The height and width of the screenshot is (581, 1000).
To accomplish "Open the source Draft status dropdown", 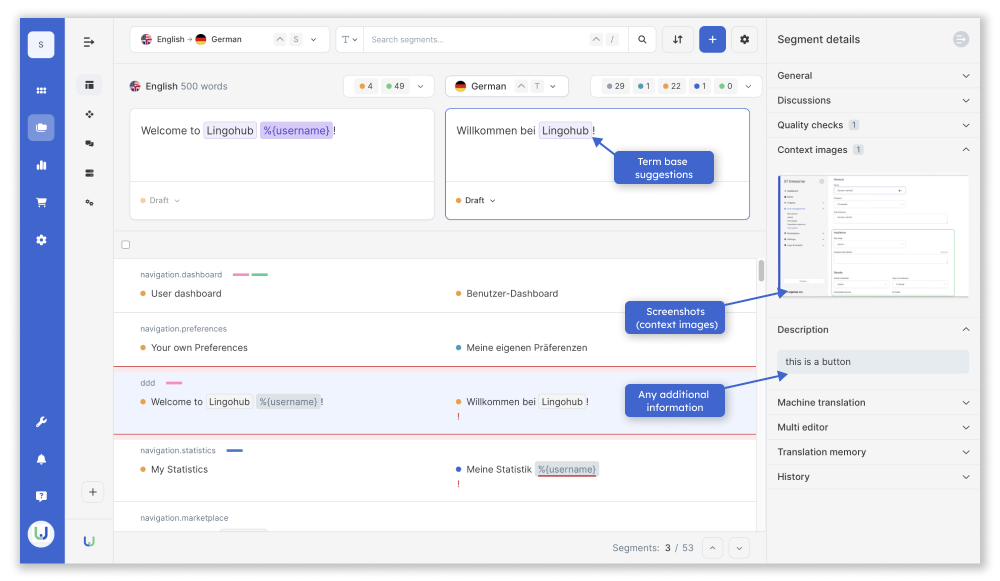I will pos(160,200).
